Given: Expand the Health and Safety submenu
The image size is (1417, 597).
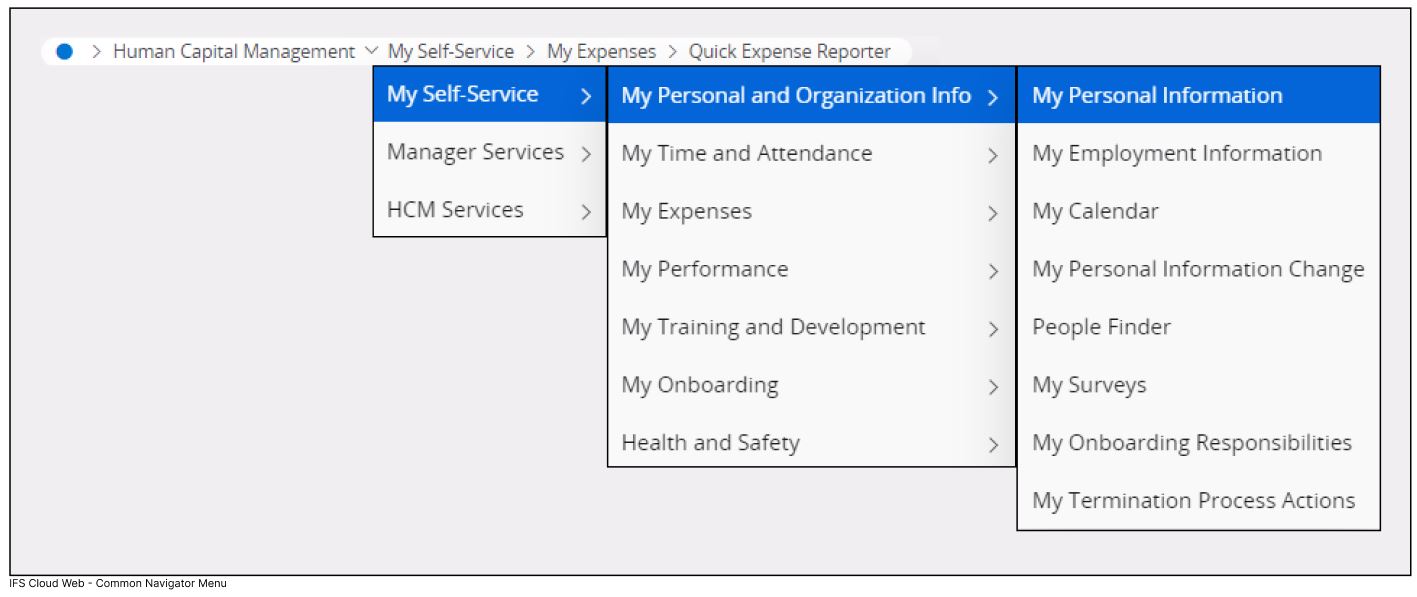Looking at the screenshot, I should [x=992, y=443].
